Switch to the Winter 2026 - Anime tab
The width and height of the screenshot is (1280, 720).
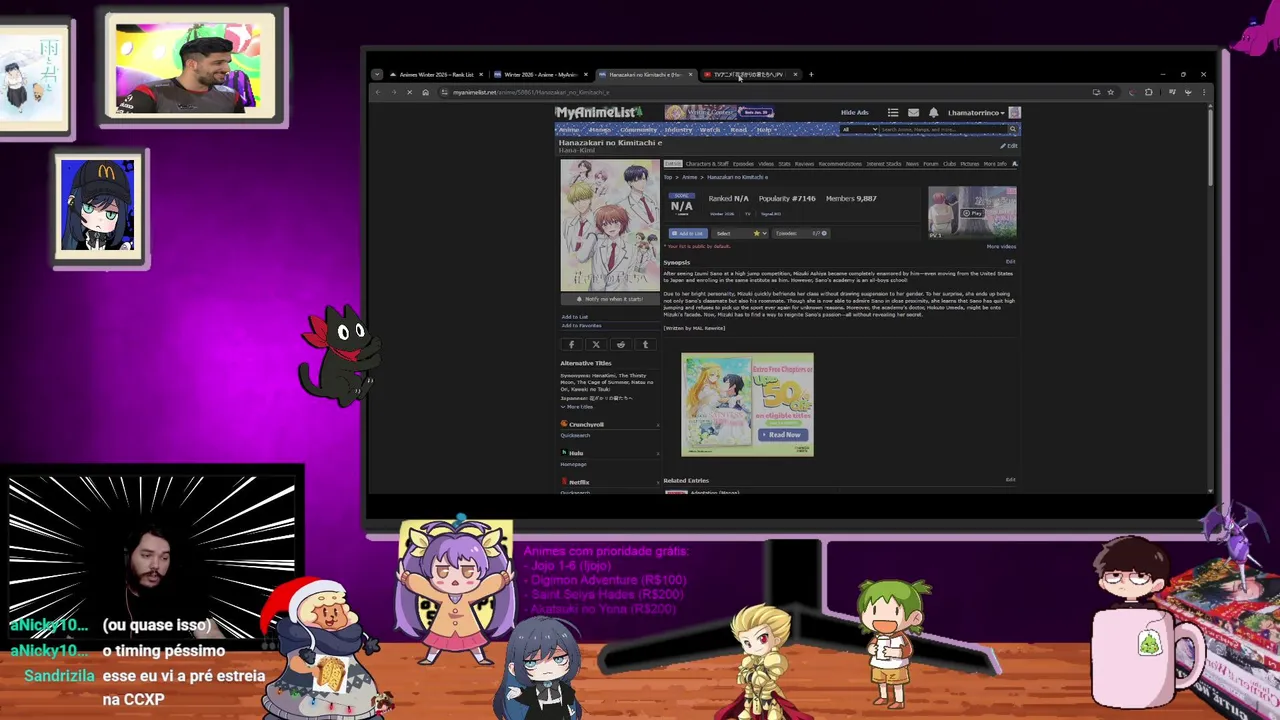pyautogui.click(x=540, y=74)
